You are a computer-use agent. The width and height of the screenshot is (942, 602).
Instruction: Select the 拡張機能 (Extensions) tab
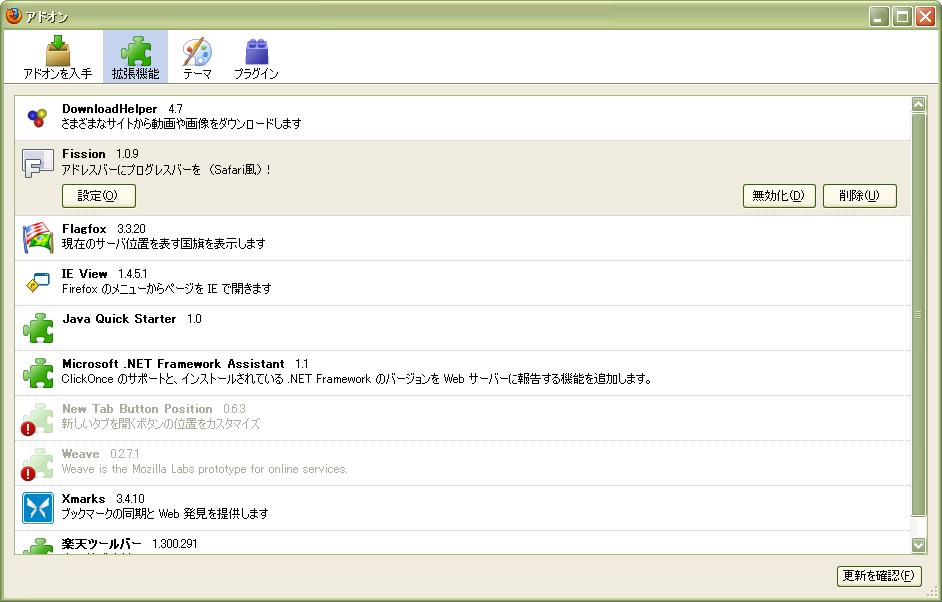[x=136, y=58]
